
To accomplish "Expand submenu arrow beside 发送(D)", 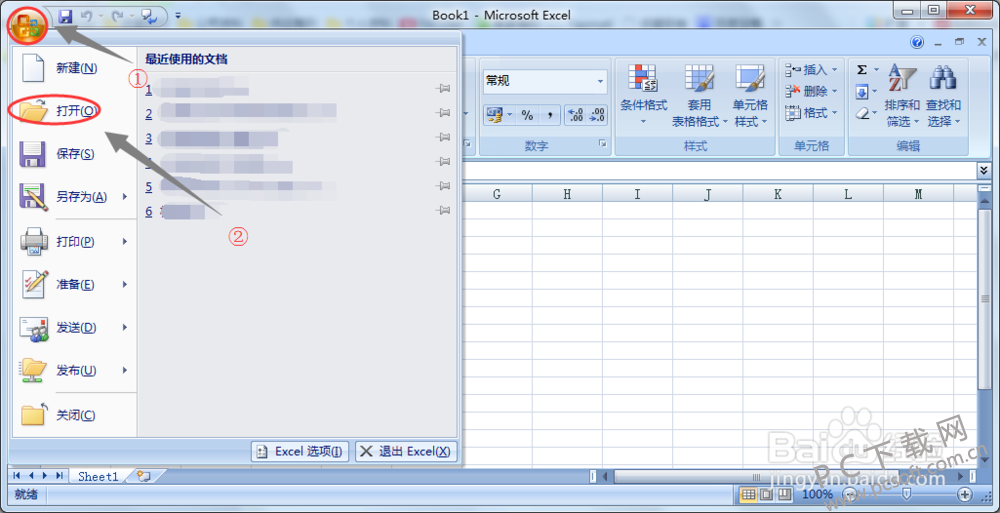I will pyautogui.click(x=125, y=327).
